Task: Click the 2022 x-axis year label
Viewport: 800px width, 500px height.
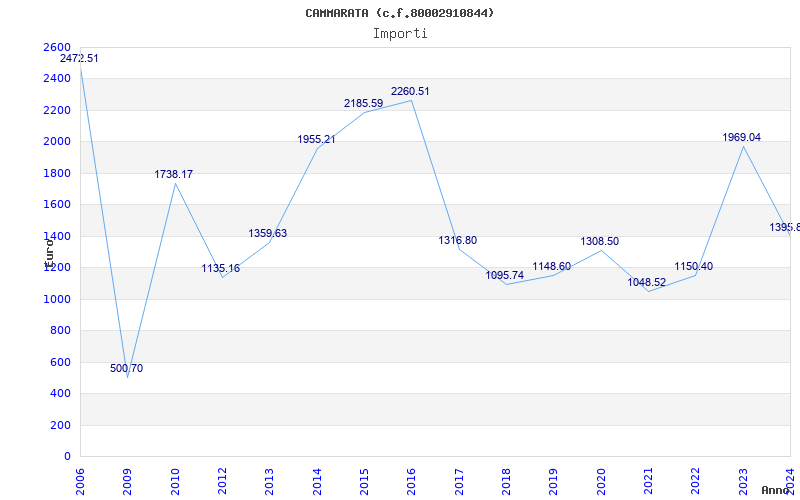Action: pyautogui.click(x=695, y=481)
